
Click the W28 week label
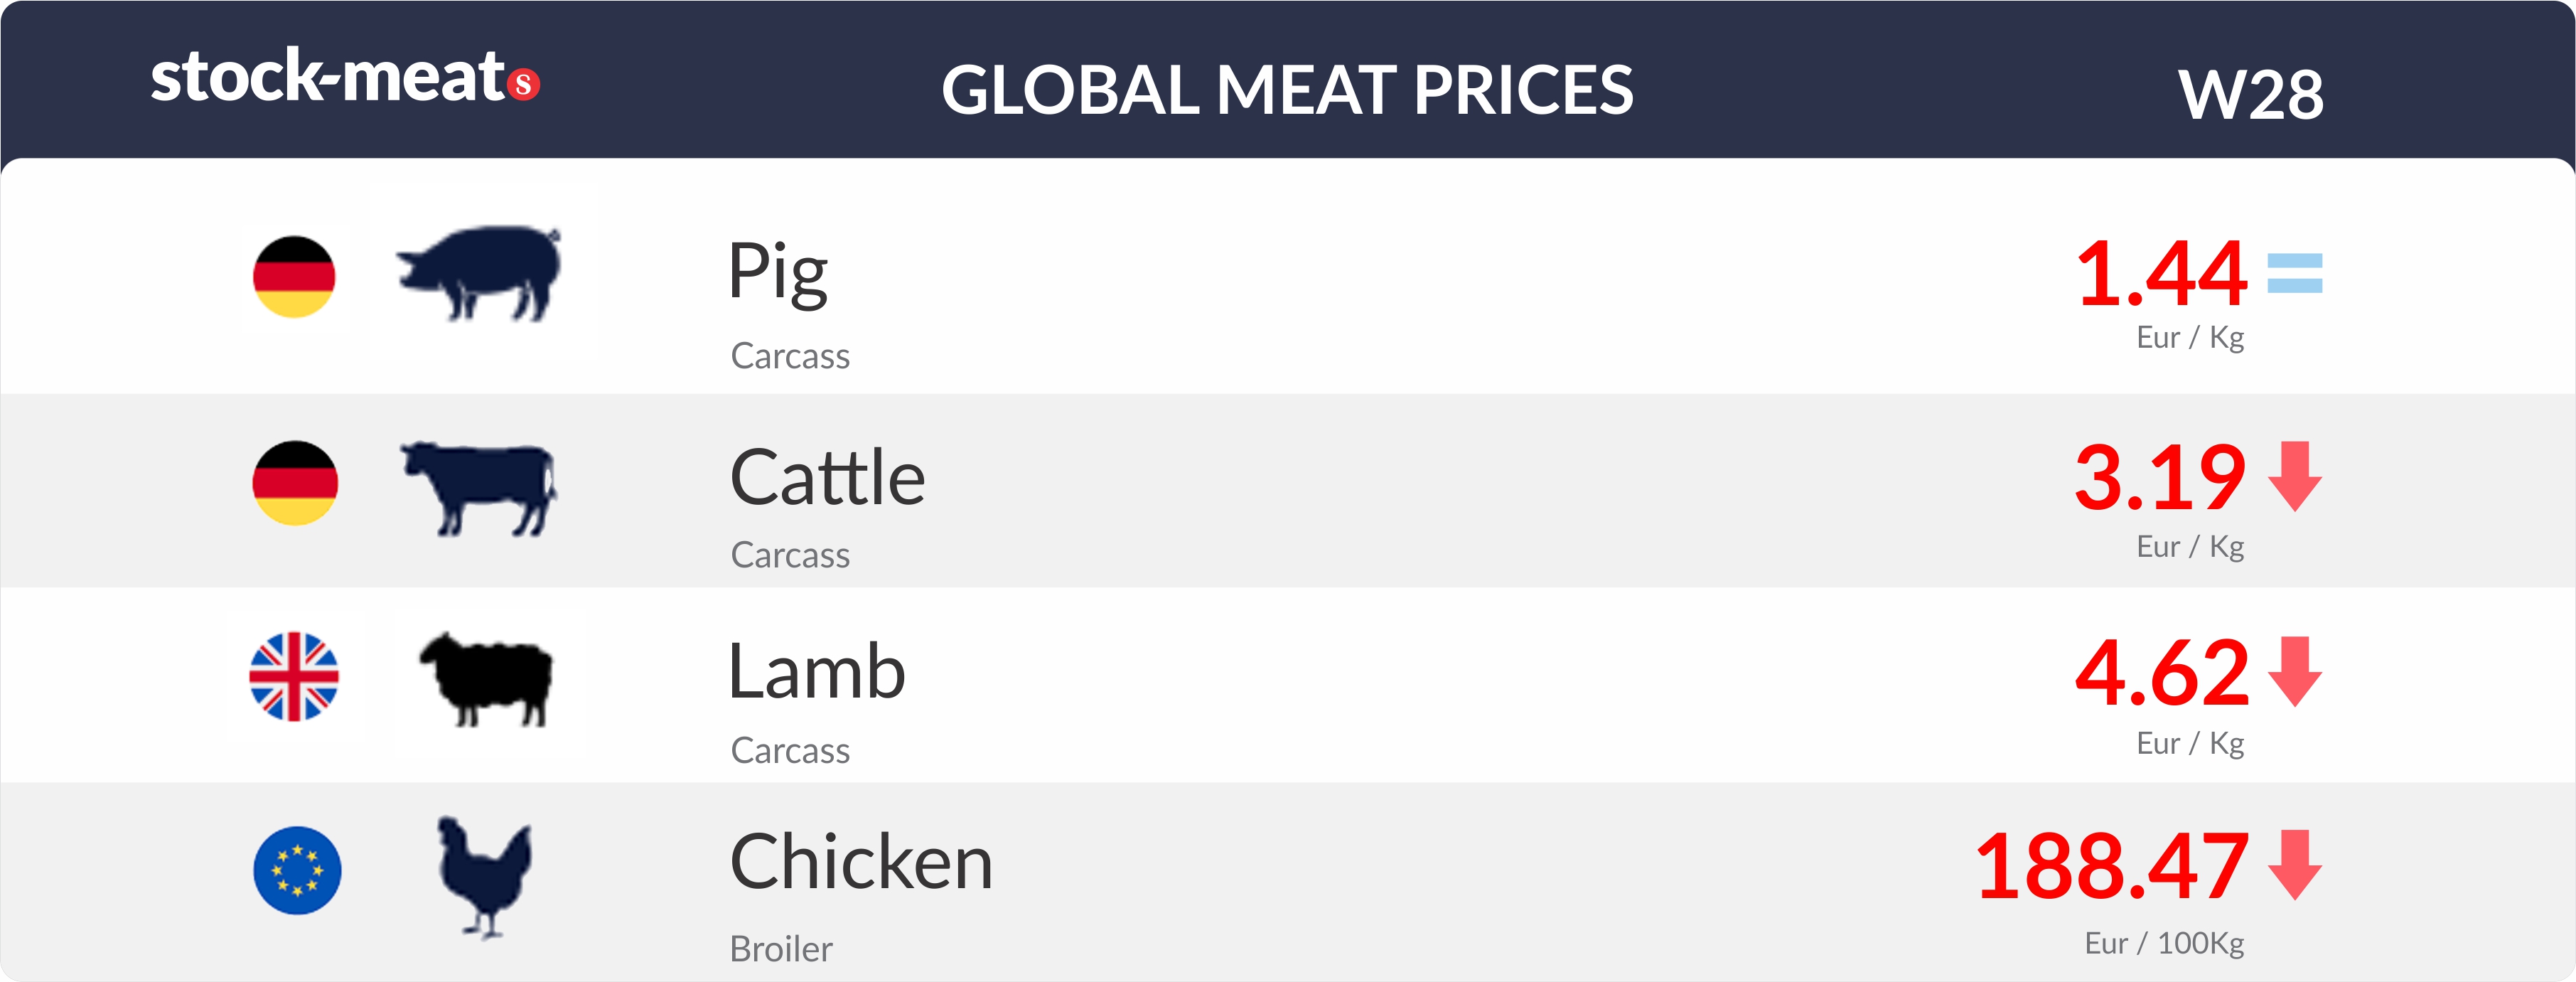click(2251, 95)
